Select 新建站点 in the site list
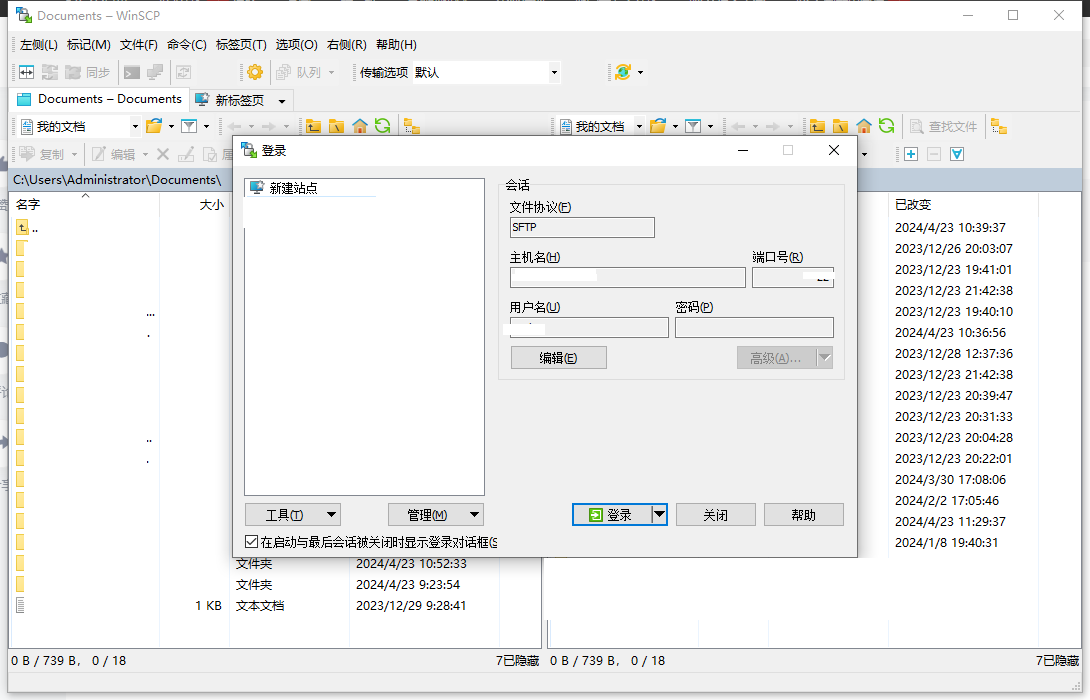Viewport: 1090px width, 700px height. pos(293,188)
